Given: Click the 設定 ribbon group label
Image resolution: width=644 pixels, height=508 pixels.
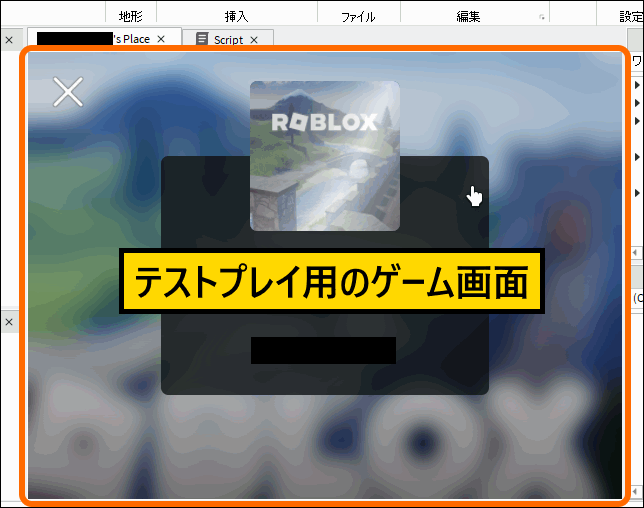Looking at the screenshot, I should [x=631, y=16].
